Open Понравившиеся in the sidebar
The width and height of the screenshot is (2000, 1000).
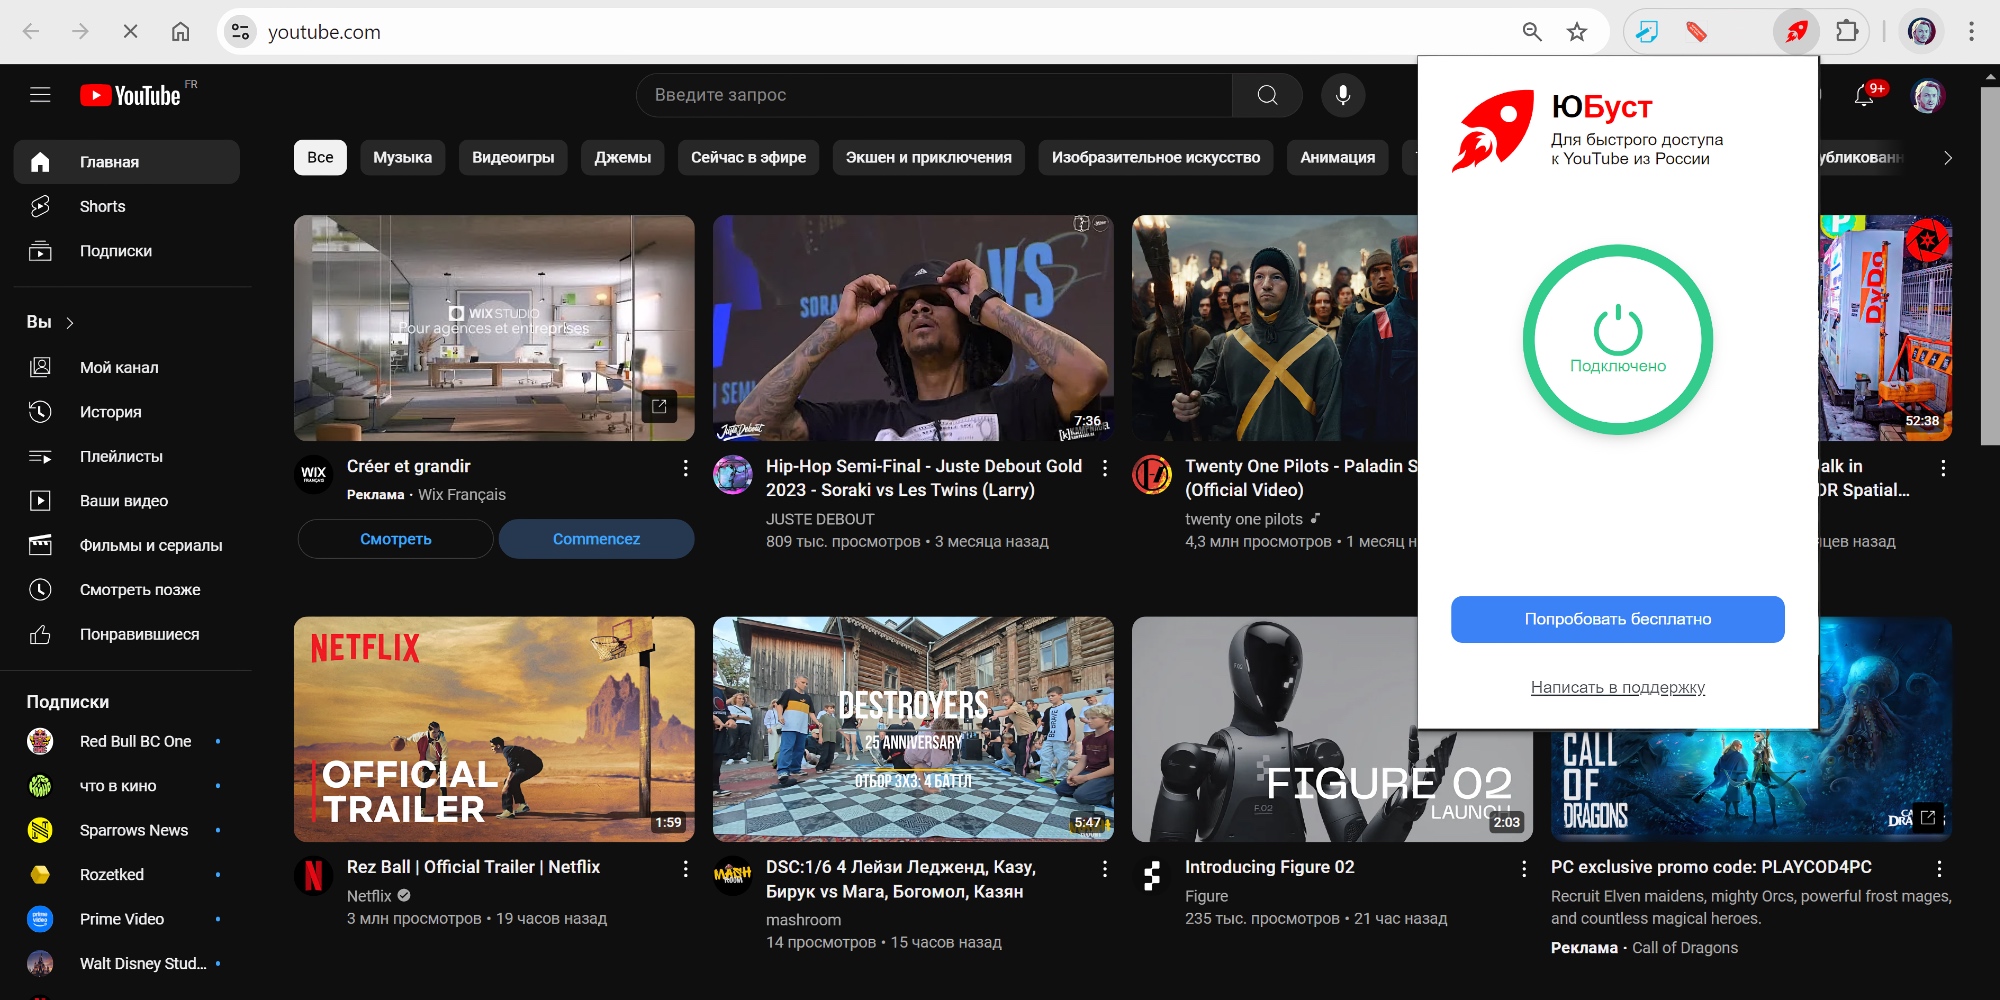coord(127,634)
